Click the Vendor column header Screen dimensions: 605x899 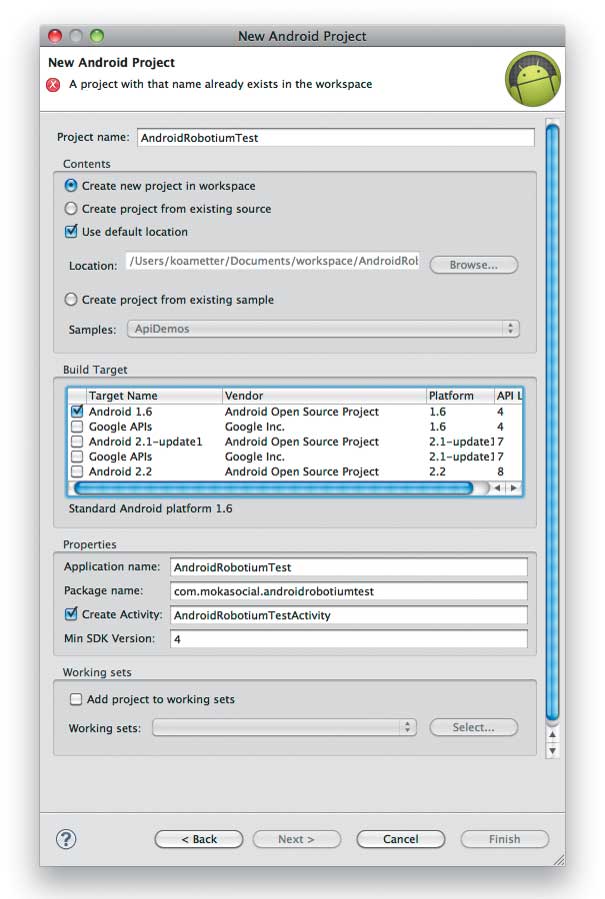(x=324, y=396)
